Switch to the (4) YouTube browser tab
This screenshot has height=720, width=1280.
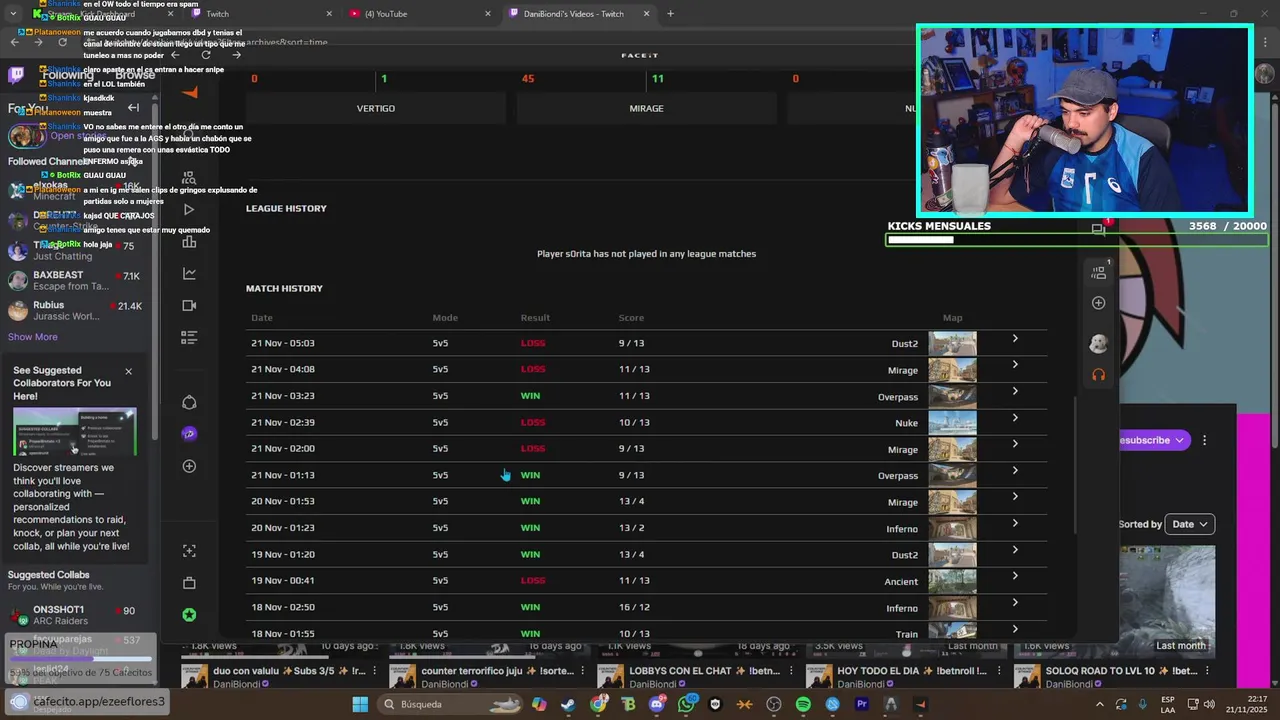[x=420, y=14]
